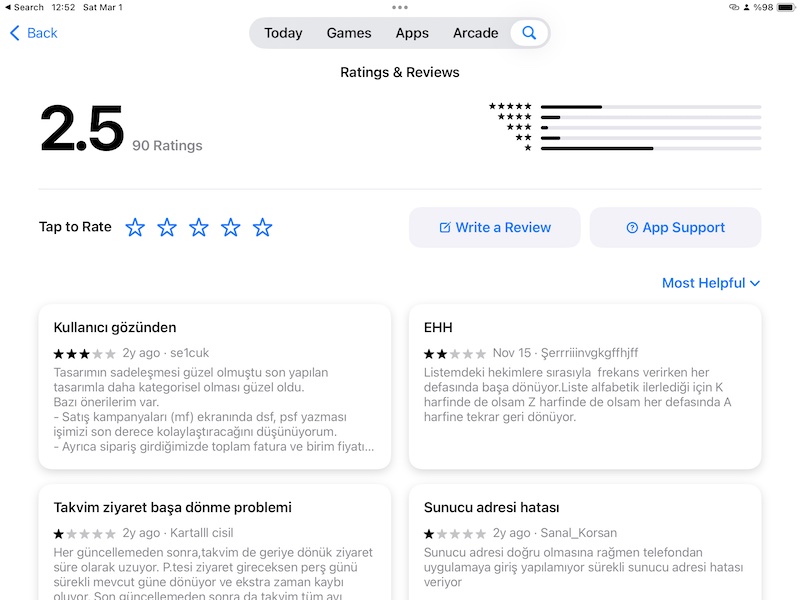This screenshot has width=800, height=600.
Task: Return to Search app breadcrumb
Action: click(24, 7)
